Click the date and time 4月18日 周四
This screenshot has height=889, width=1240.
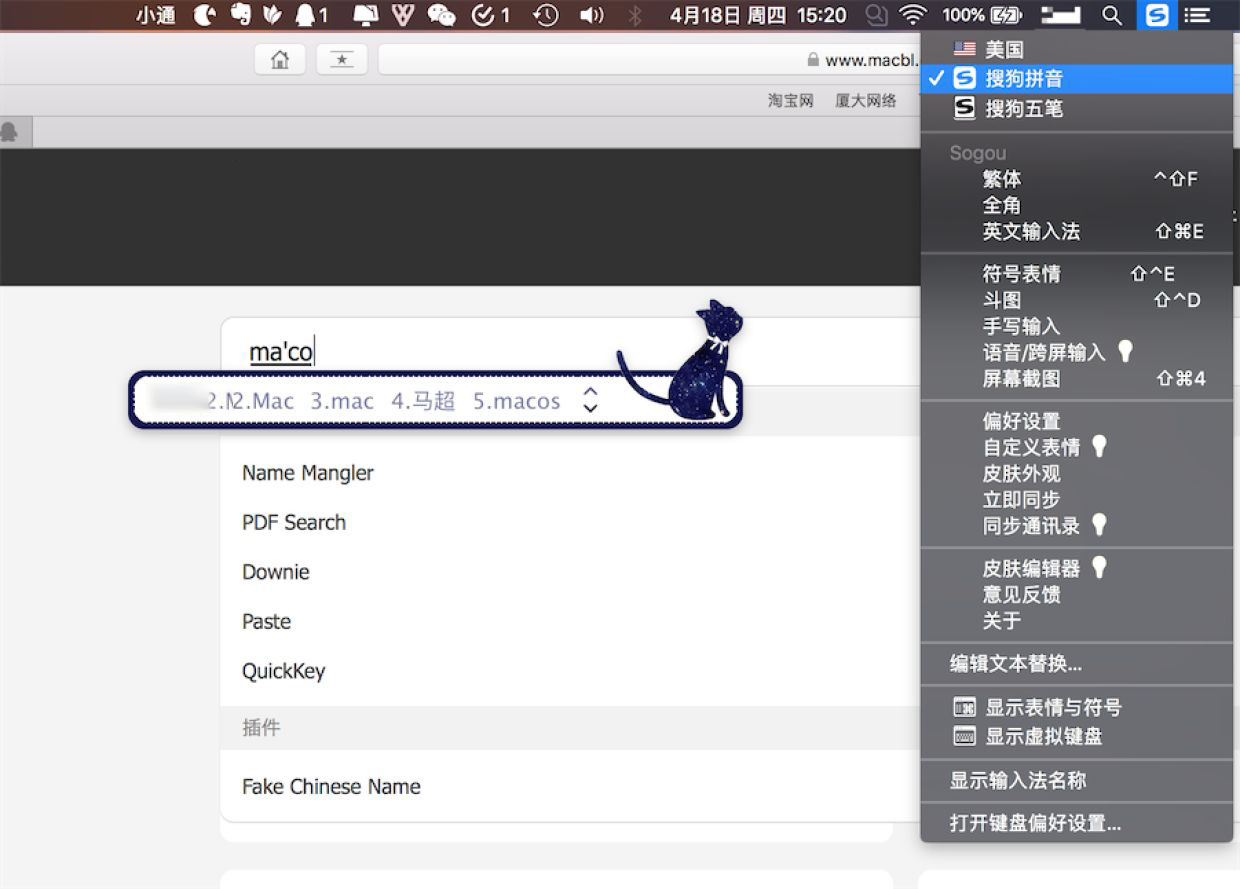point(758,15)
